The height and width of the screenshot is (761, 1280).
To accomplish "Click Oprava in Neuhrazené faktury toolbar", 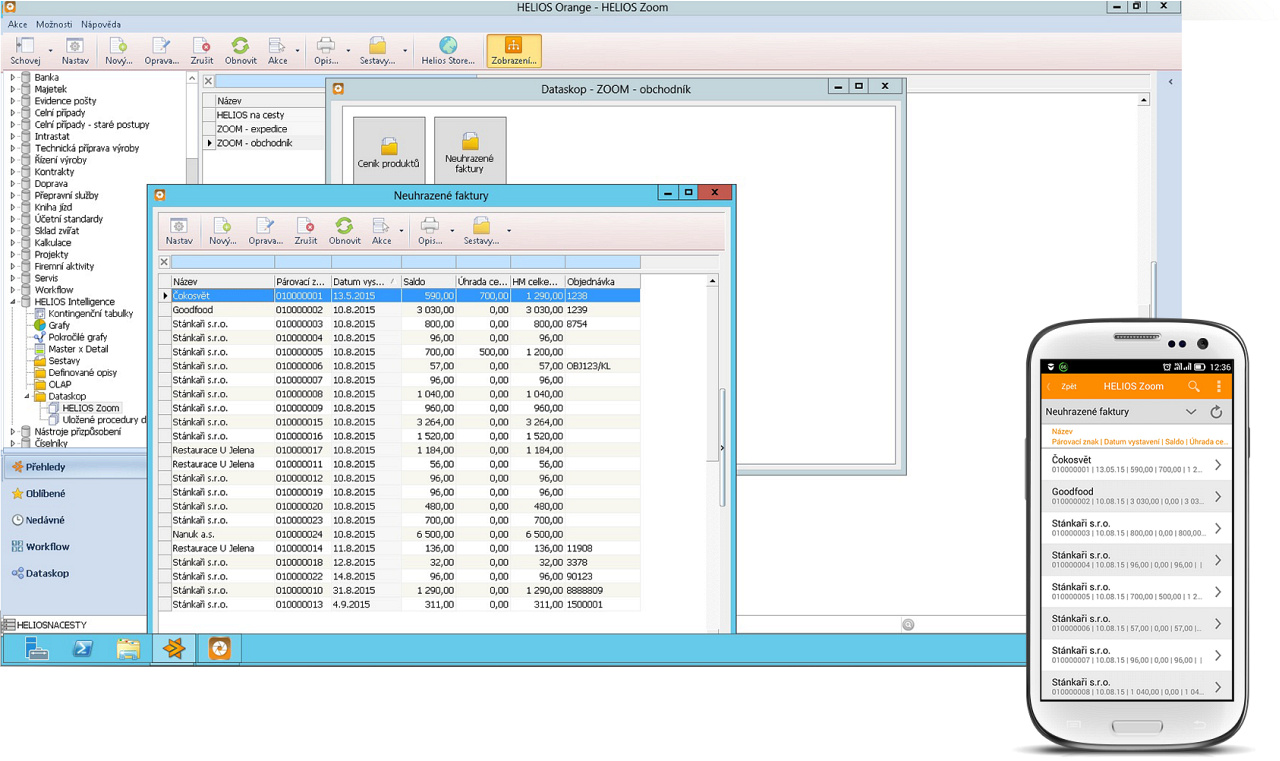I will coord(265,231).
